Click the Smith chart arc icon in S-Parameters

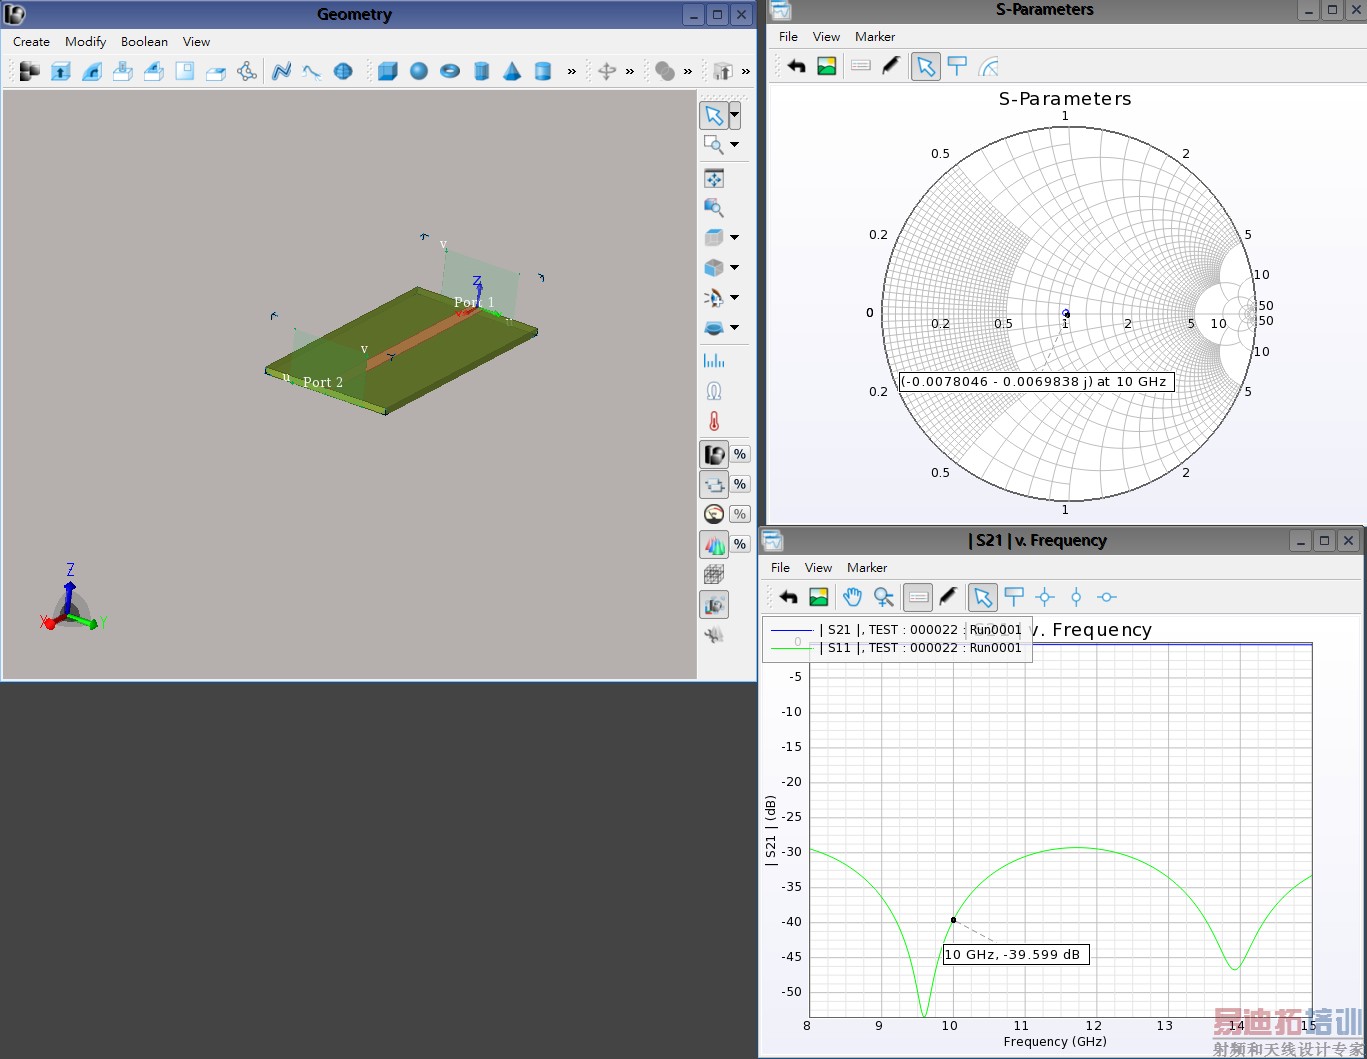[988, 66]
